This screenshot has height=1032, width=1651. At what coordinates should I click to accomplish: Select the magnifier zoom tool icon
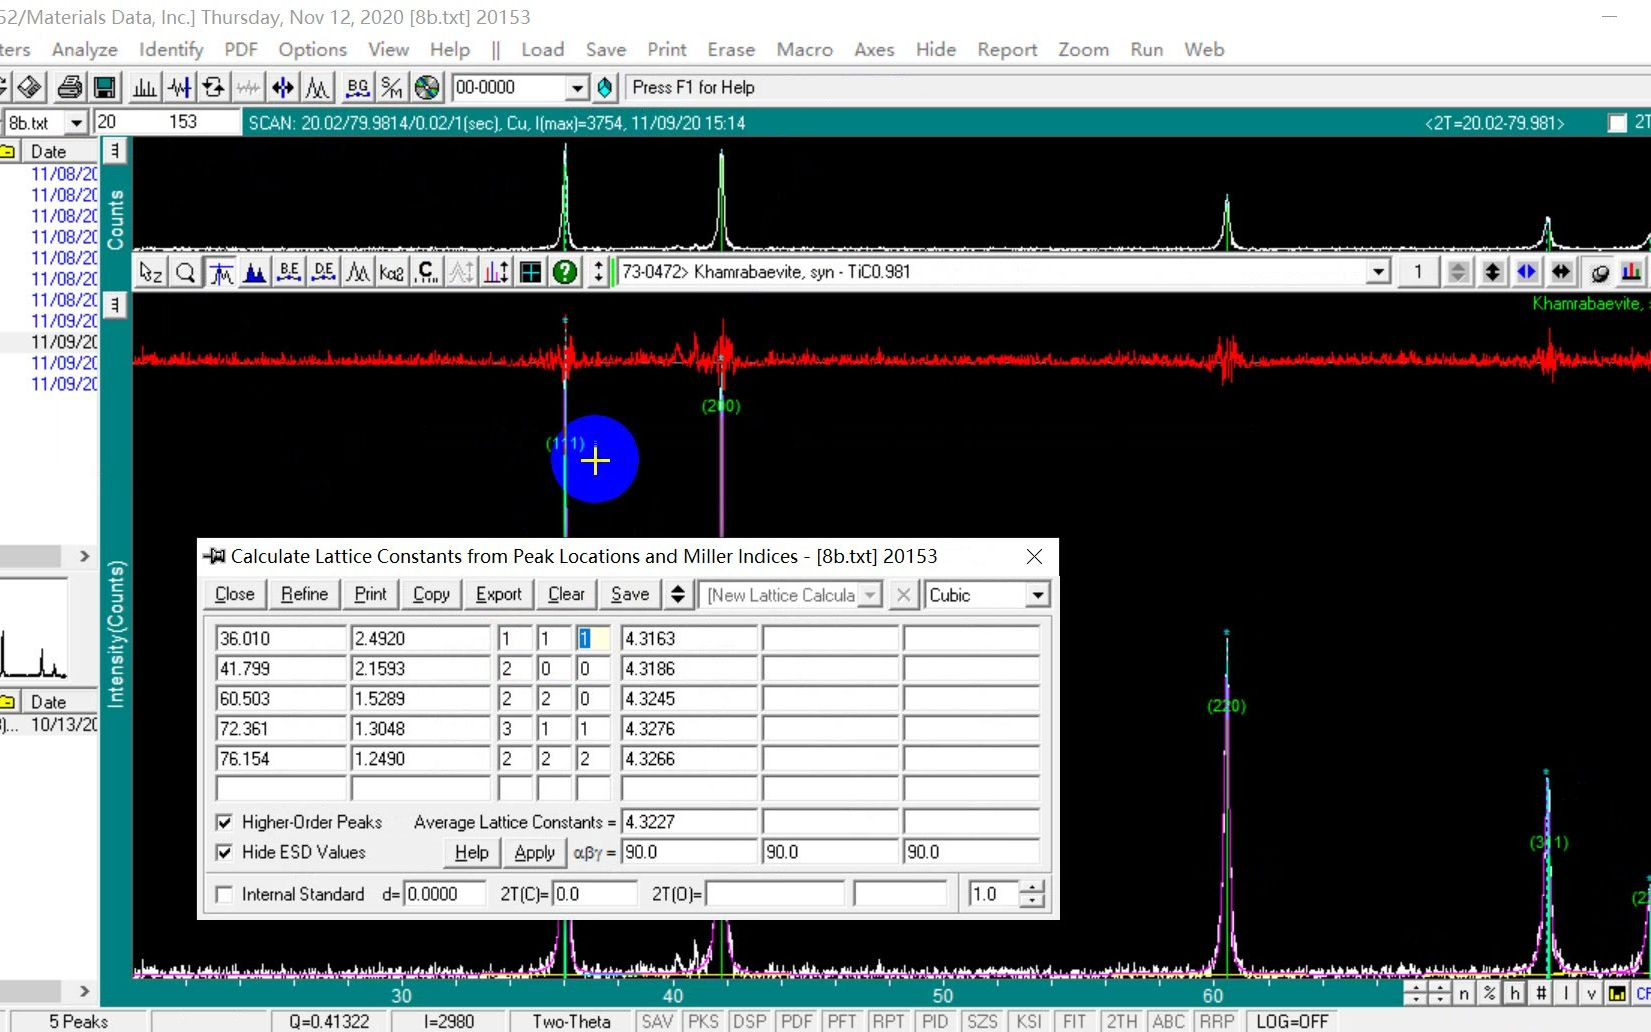185,272
